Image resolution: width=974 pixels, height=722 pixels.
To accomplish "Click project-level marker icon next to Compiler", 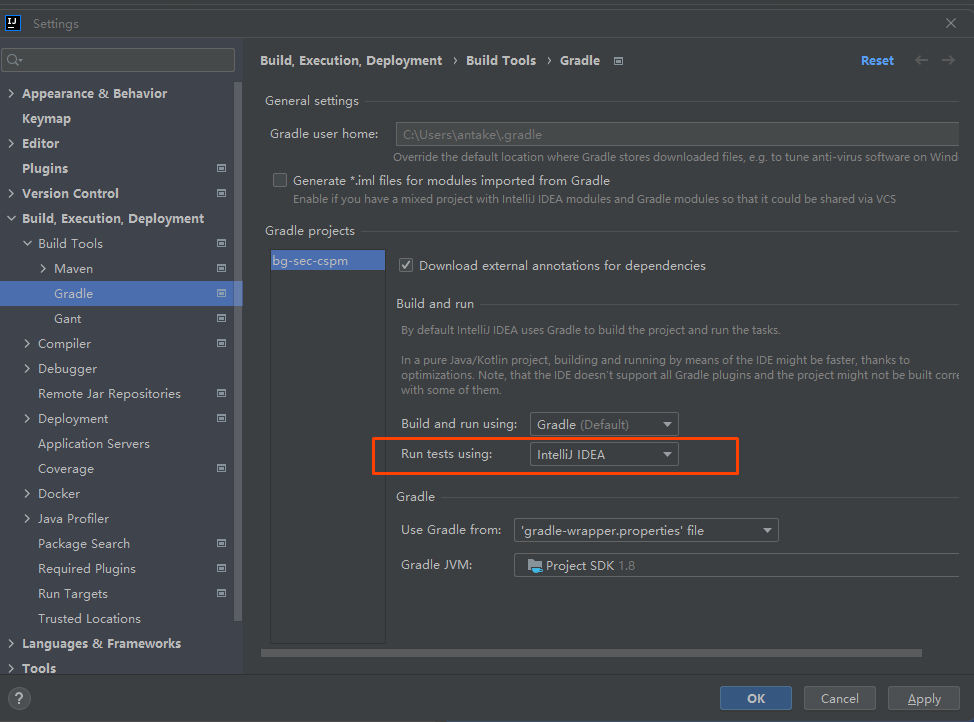I will point(221,343).
